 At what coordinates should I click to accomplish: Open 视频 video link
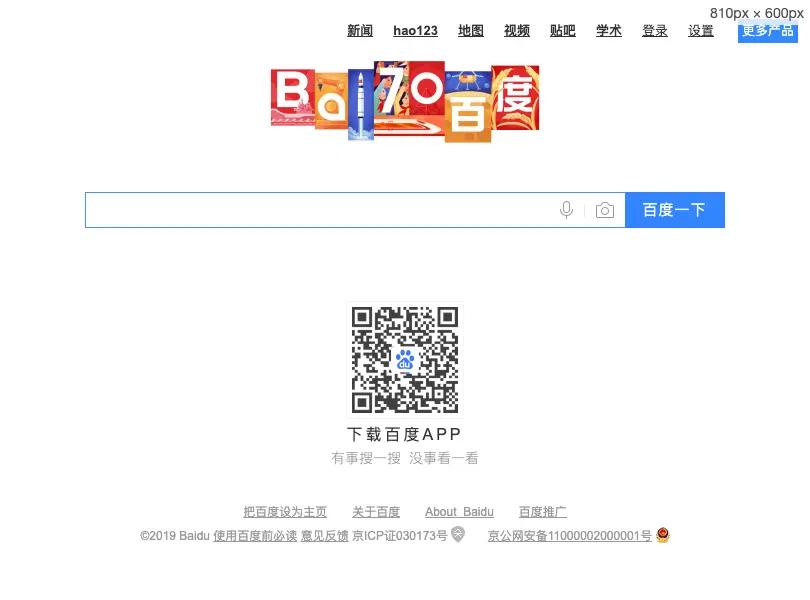pyautogui.click(x=517, y=31)
